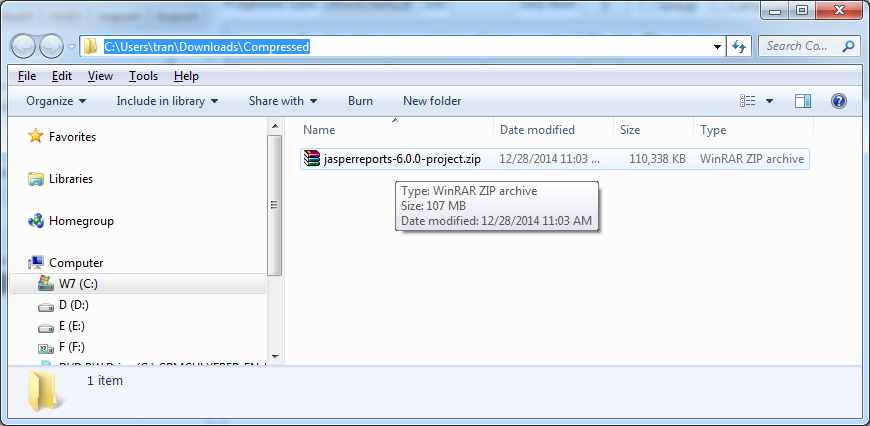Sort by the Type column header
The image size is (870, 426).
tap(753, 130)
